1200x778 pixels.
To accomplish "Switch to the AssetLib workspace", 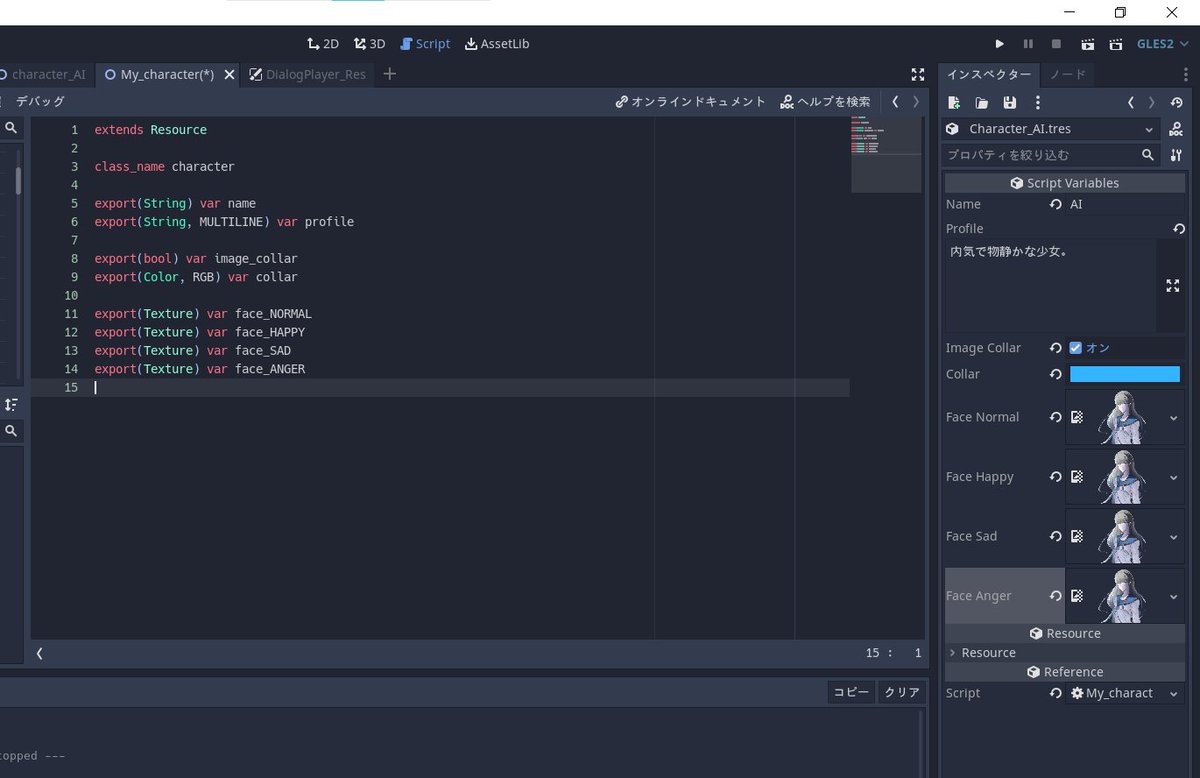I will pyautogui.click(x=497, y=44).
